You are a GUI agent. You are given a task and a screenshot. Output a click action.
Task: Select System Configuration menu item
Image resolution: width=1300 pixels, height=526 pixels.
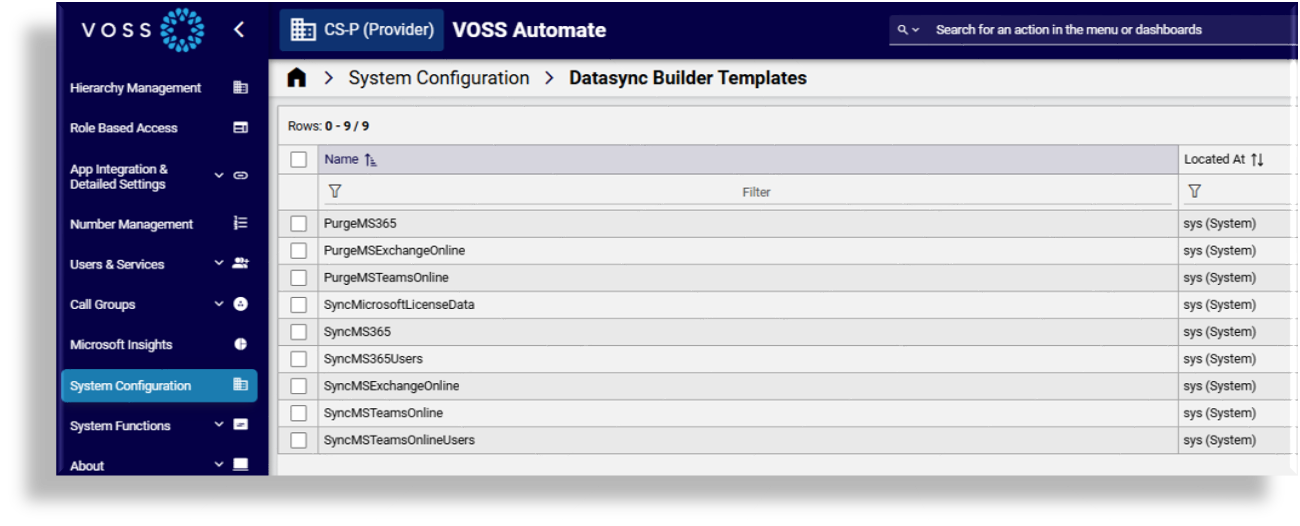pyautogui.click(x=159, y=386)
